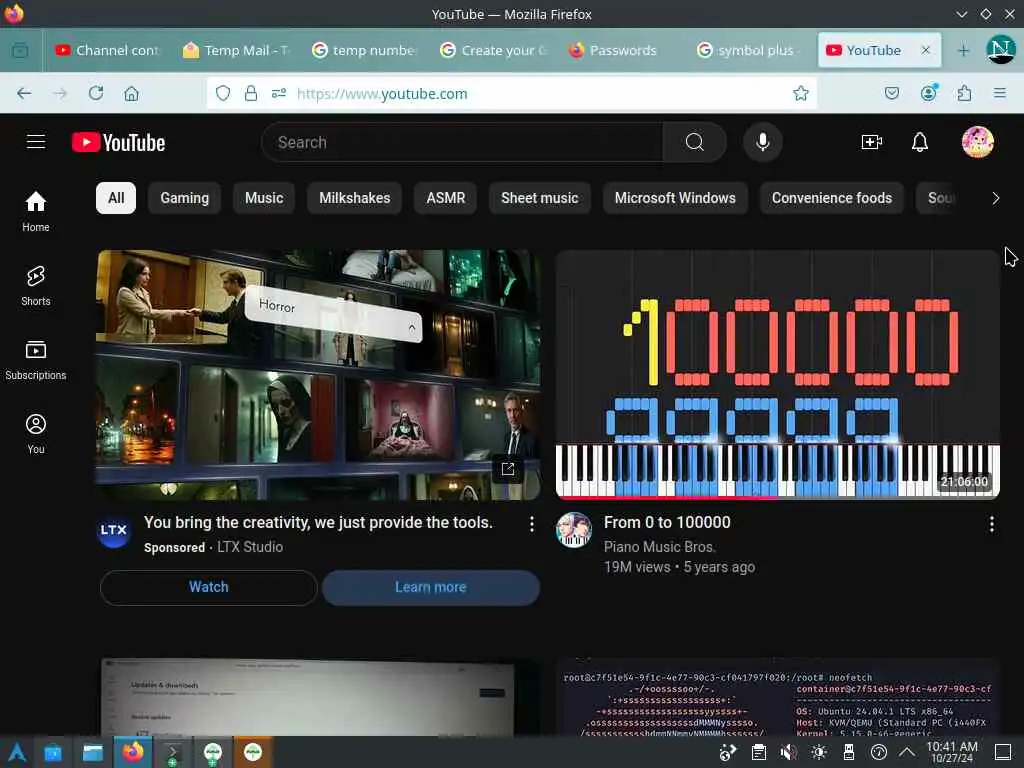Open the Pocket save button
Viewport: 1024px width, 768px height.
point(891,93)
